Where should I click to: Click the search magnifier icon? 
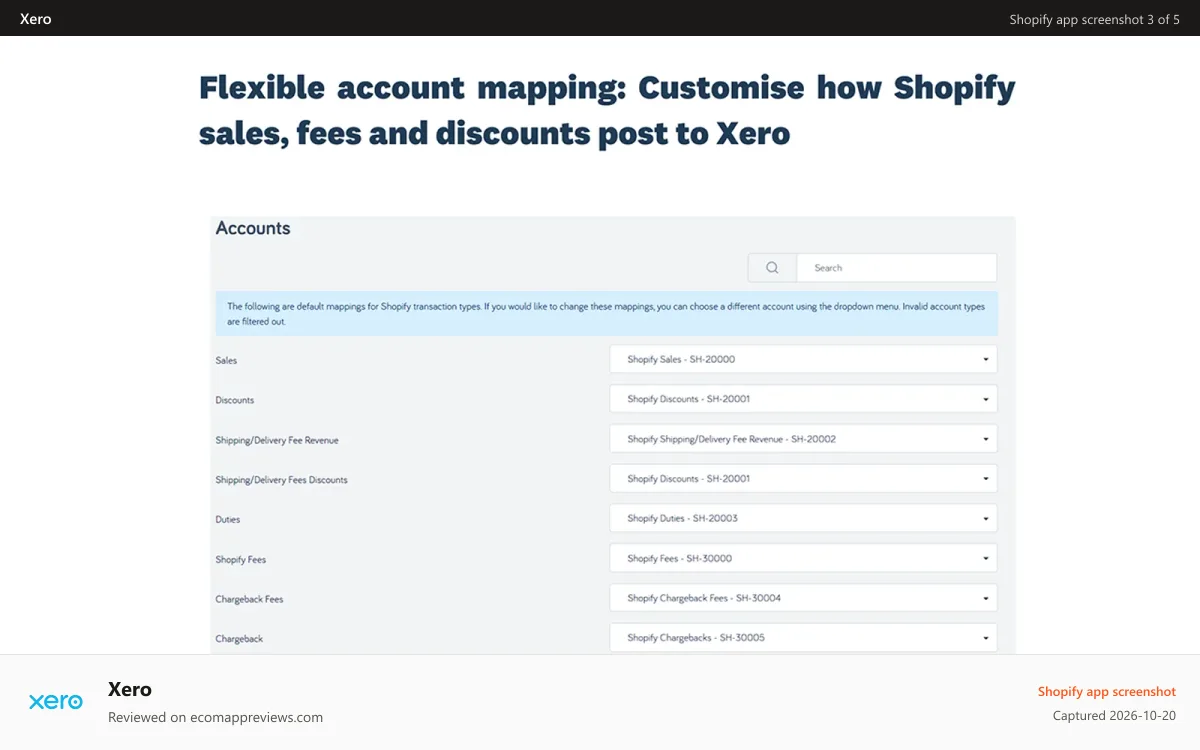pyautogui.click(x=772, y=268)
